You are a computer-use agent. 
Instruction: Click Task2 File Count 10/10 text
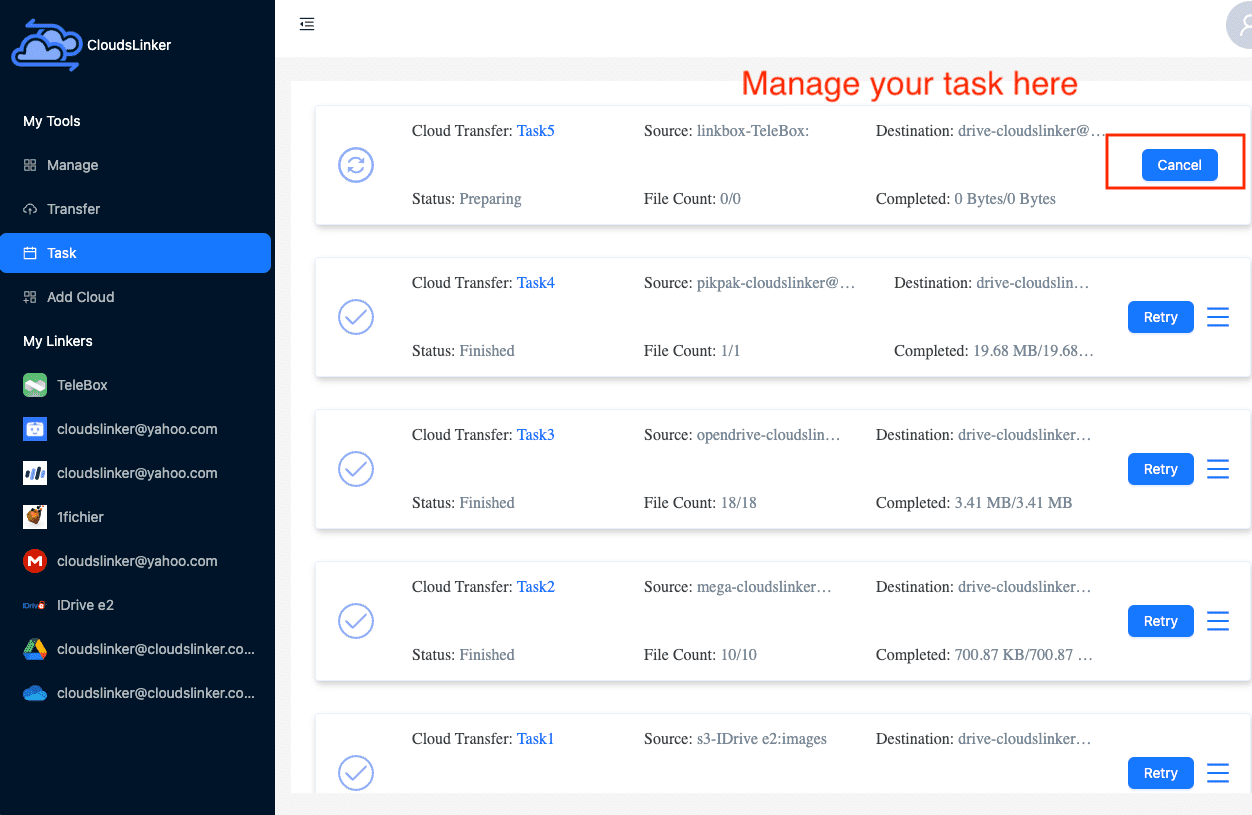point(738,655)
